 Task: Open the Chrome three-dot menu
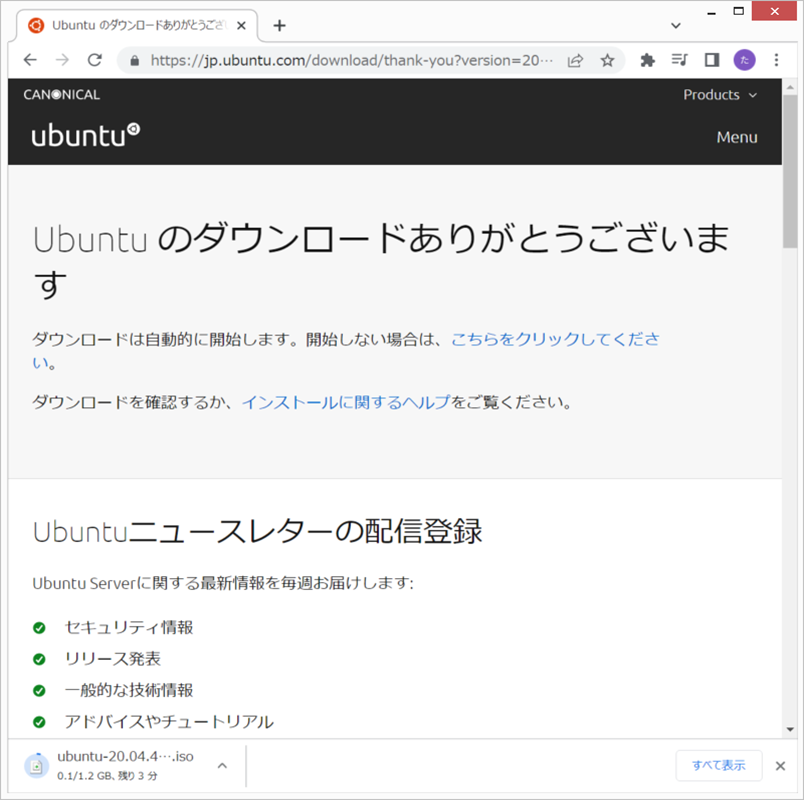pyautogui.click(x=776, y=60)
